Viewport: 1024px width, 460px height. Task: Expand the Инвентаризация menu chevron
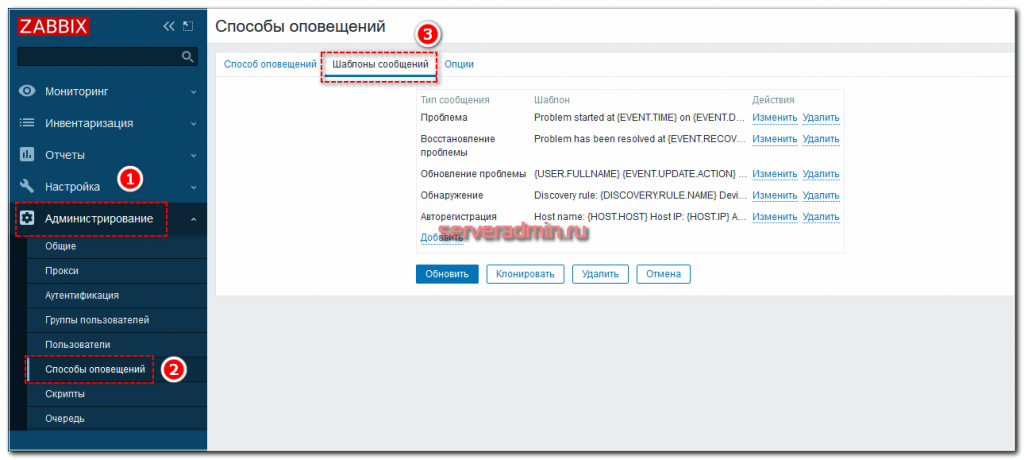coord(193,123)
